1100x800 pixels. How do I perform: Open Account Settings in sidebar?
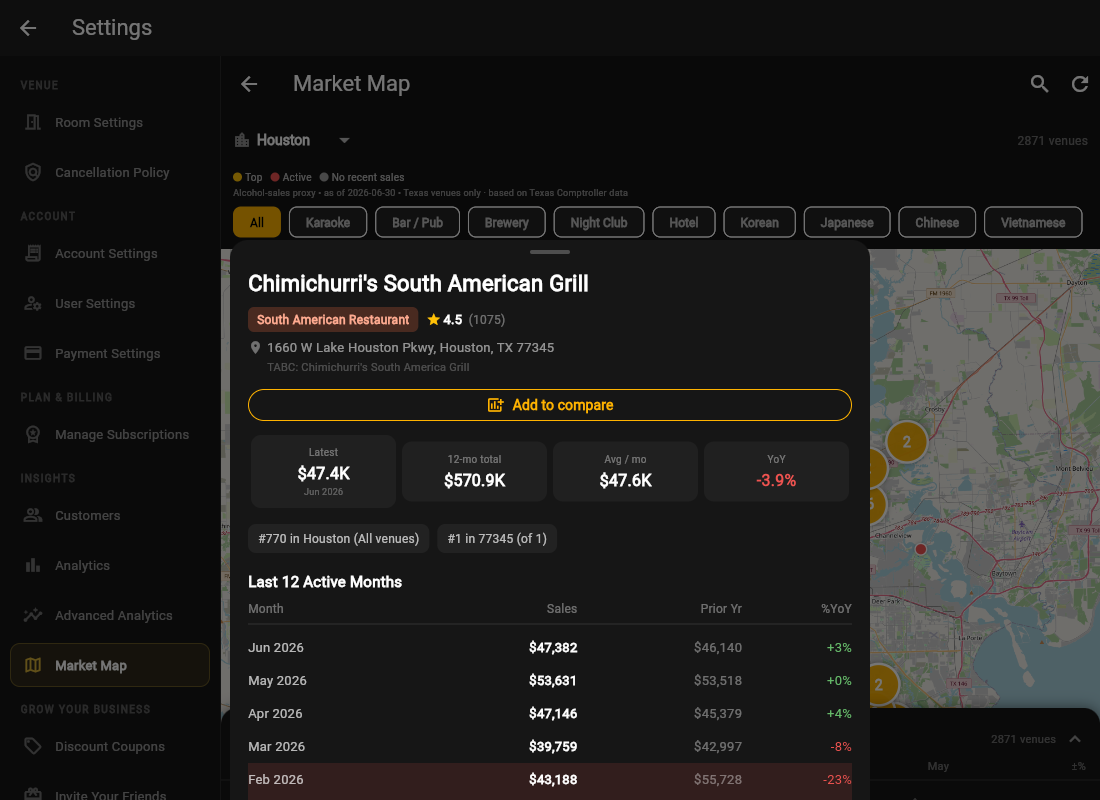click(x=110, y=253)
